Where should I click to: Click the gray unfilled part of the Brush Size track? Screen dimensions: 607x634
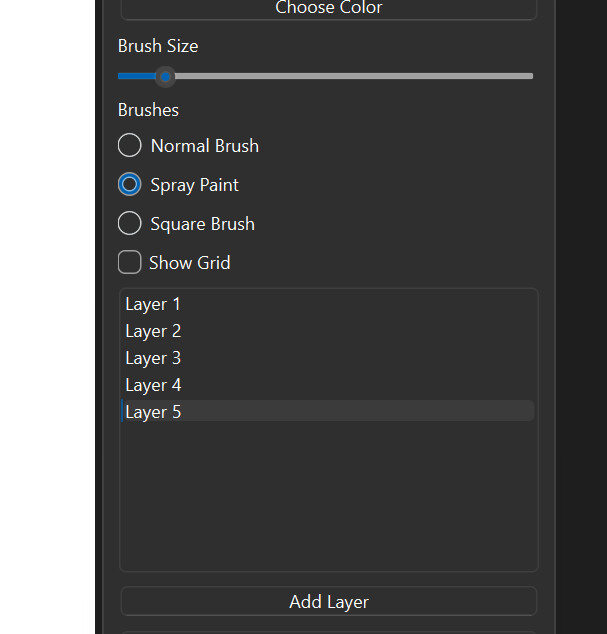(350, 76)
